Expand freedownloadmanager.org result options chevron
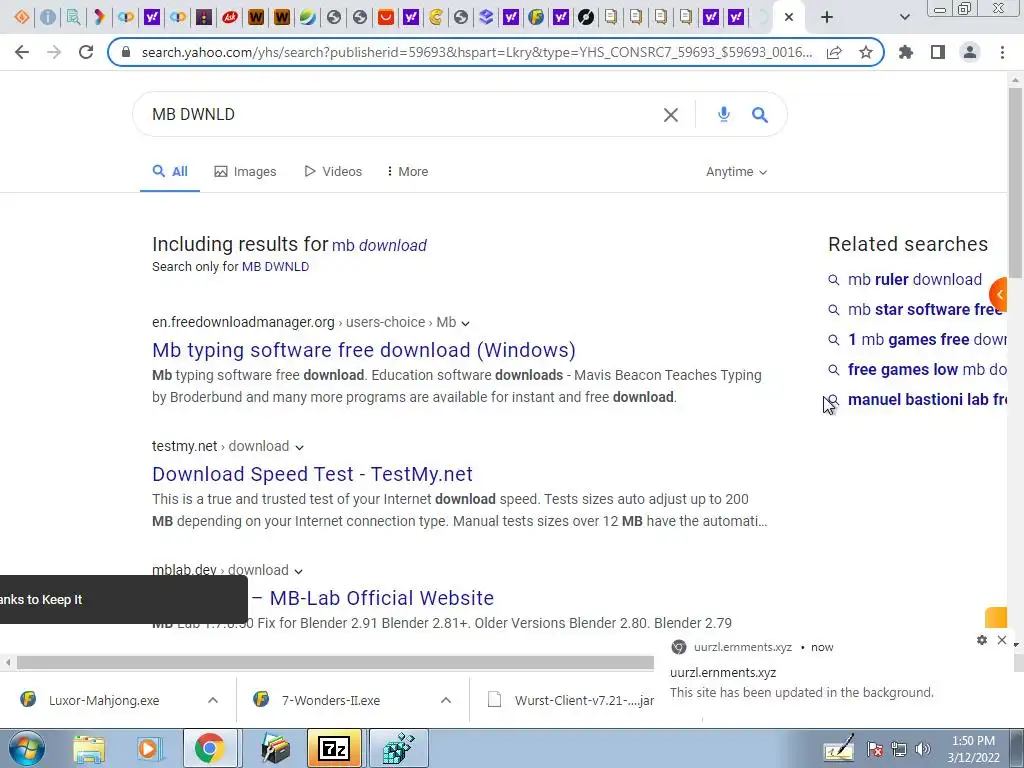This screenshot has height=768, width=1024. pos(465,323)
